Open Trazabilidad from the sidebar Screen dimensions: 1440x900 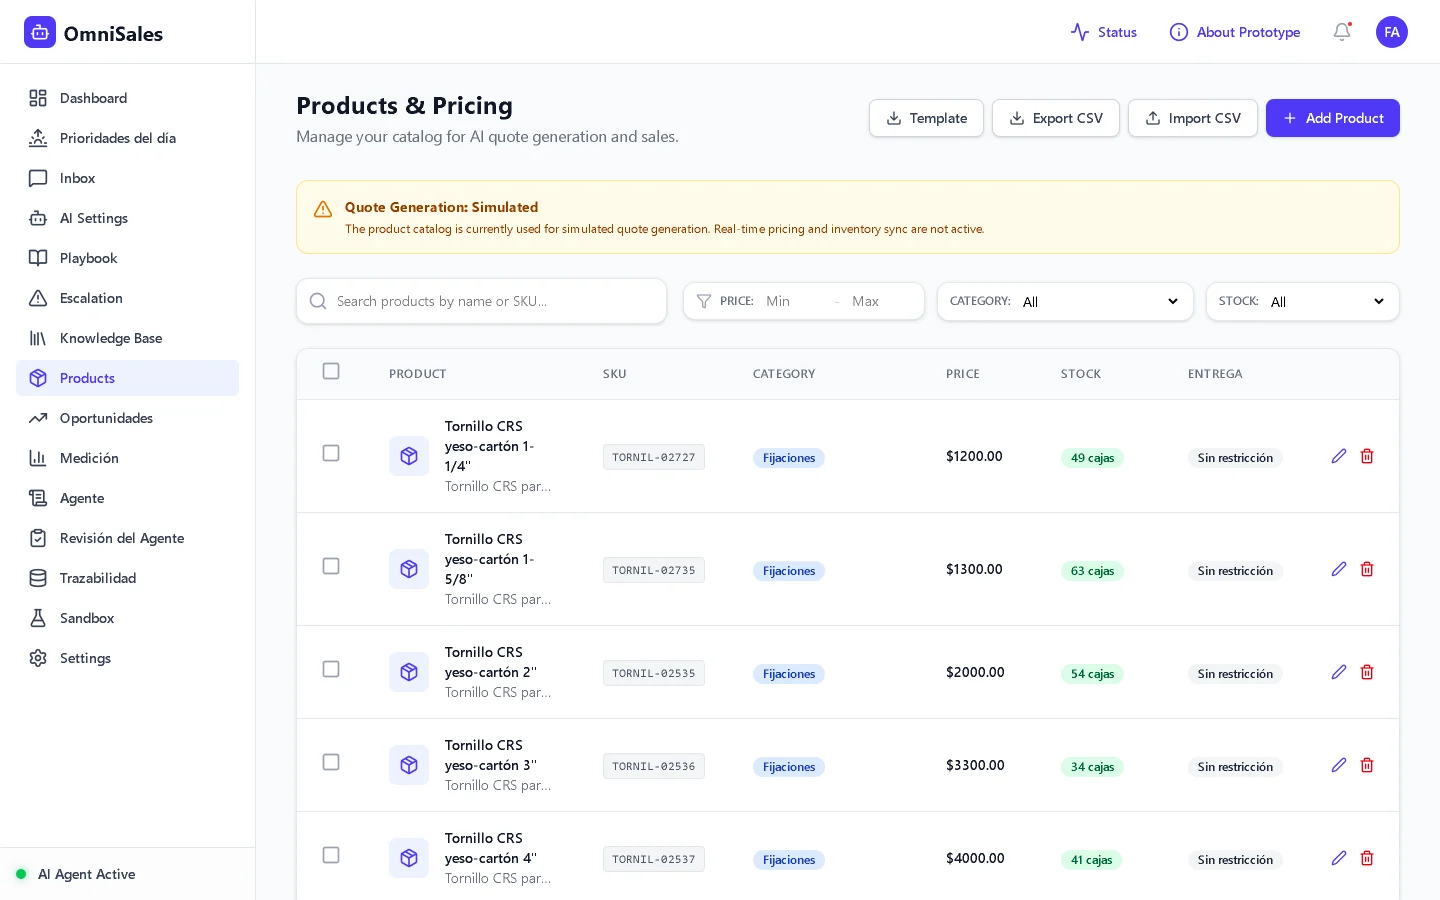pos(127,578)
